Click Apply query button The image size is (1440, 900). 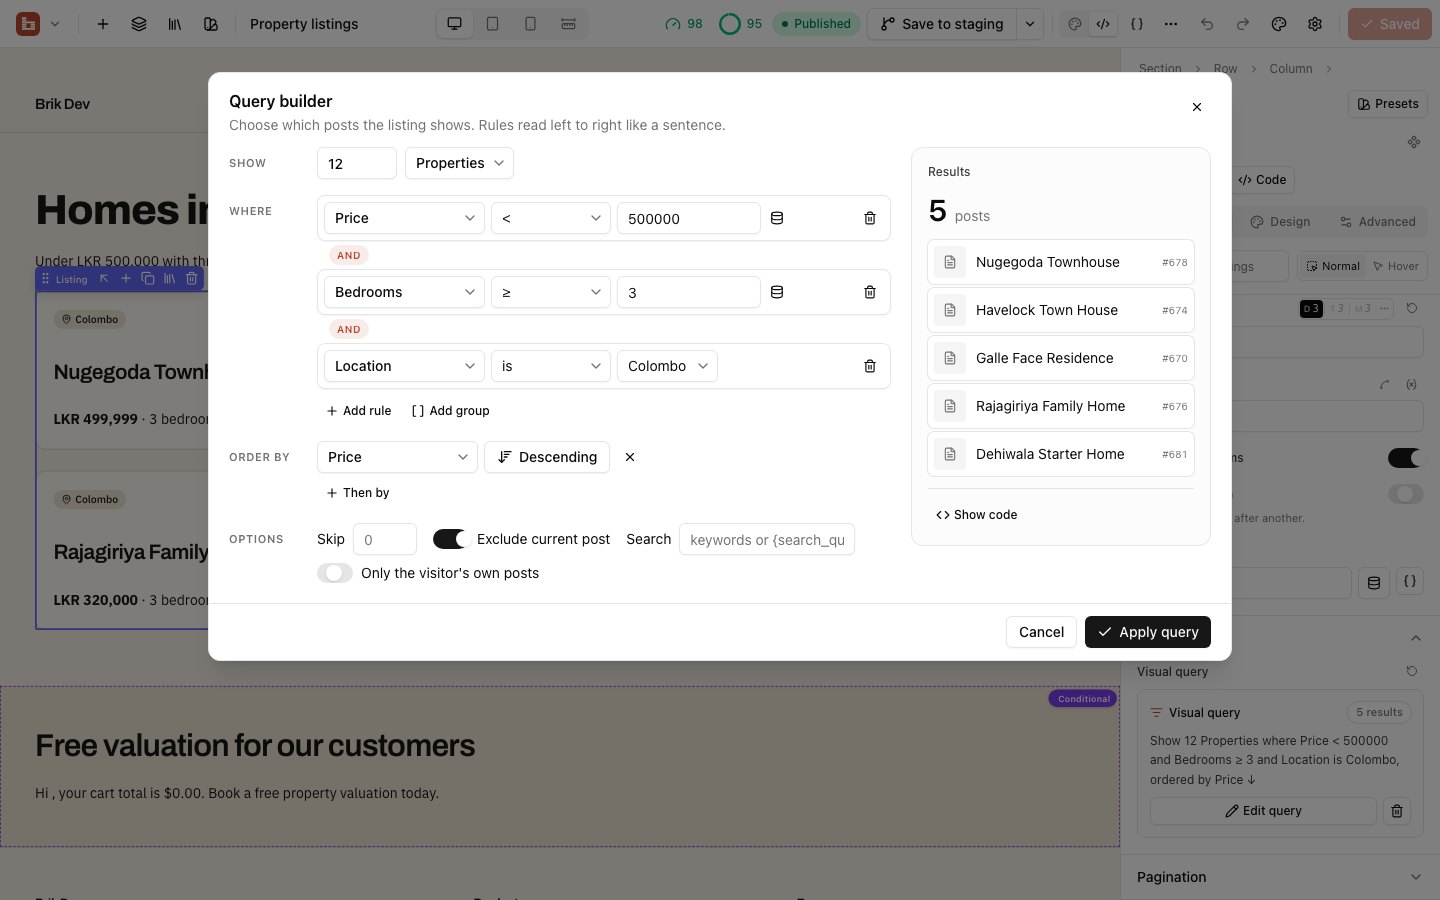tap(1148, 632)
